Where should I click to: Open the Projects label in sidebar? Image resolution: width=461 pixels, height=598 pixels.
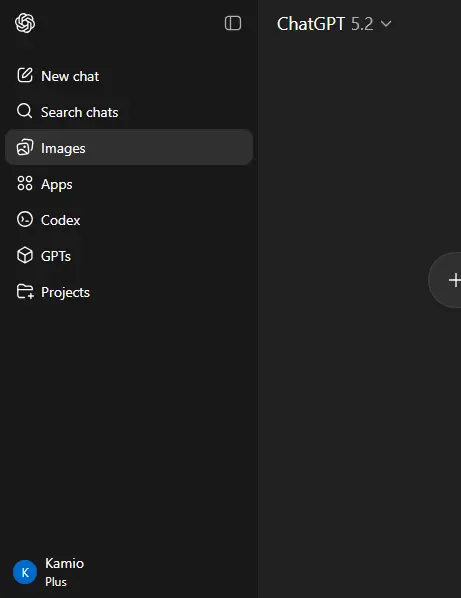(66, 293)
